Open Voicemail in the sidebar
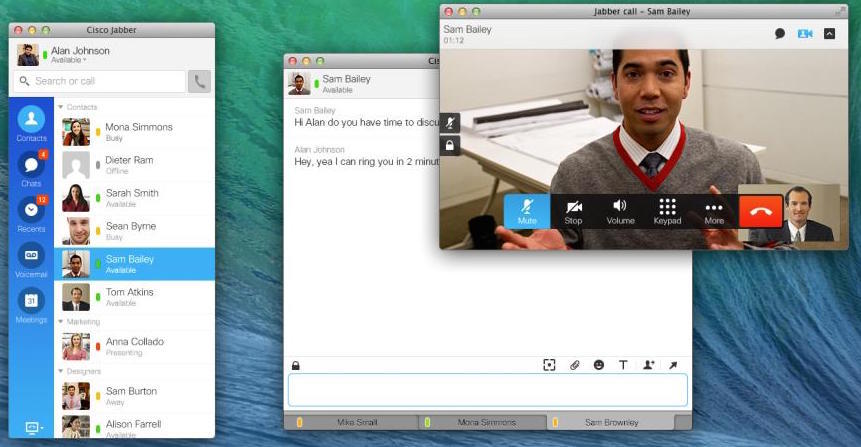861x447 pixels. pos(31,260)
